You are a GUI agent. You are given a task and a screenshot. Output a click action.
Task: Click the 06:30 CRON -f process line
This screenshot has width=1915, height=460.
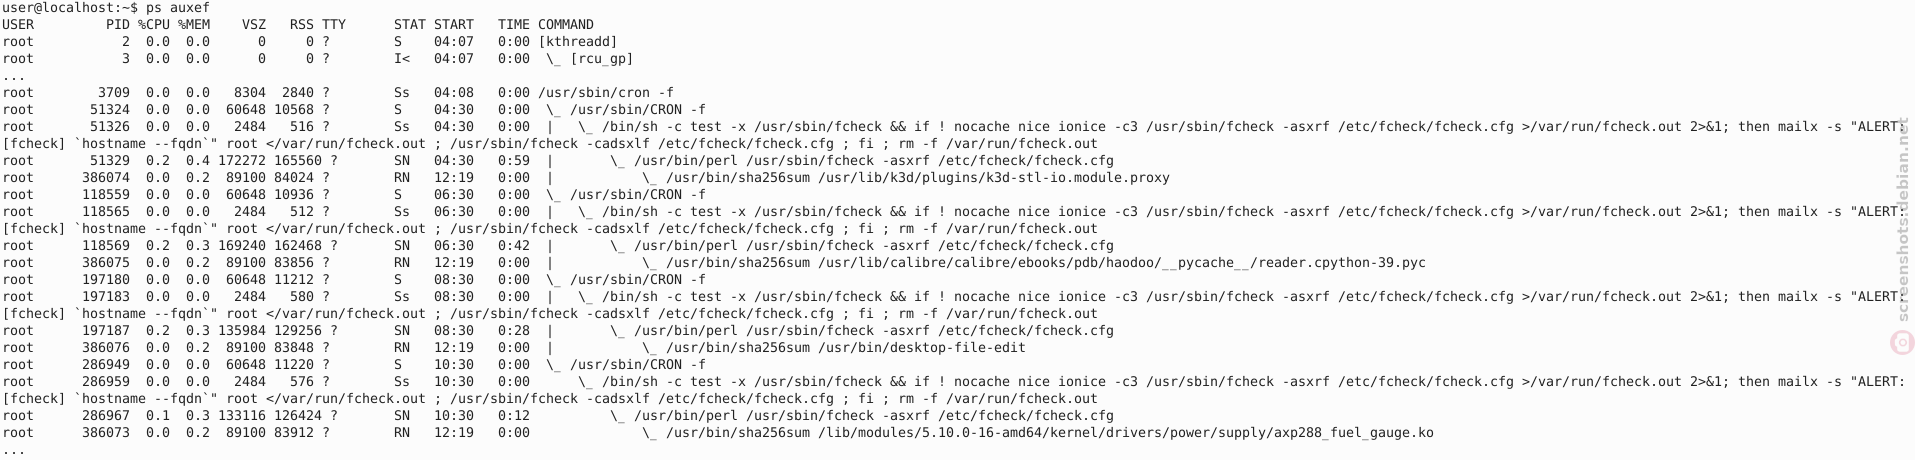(x=354, y=194)
